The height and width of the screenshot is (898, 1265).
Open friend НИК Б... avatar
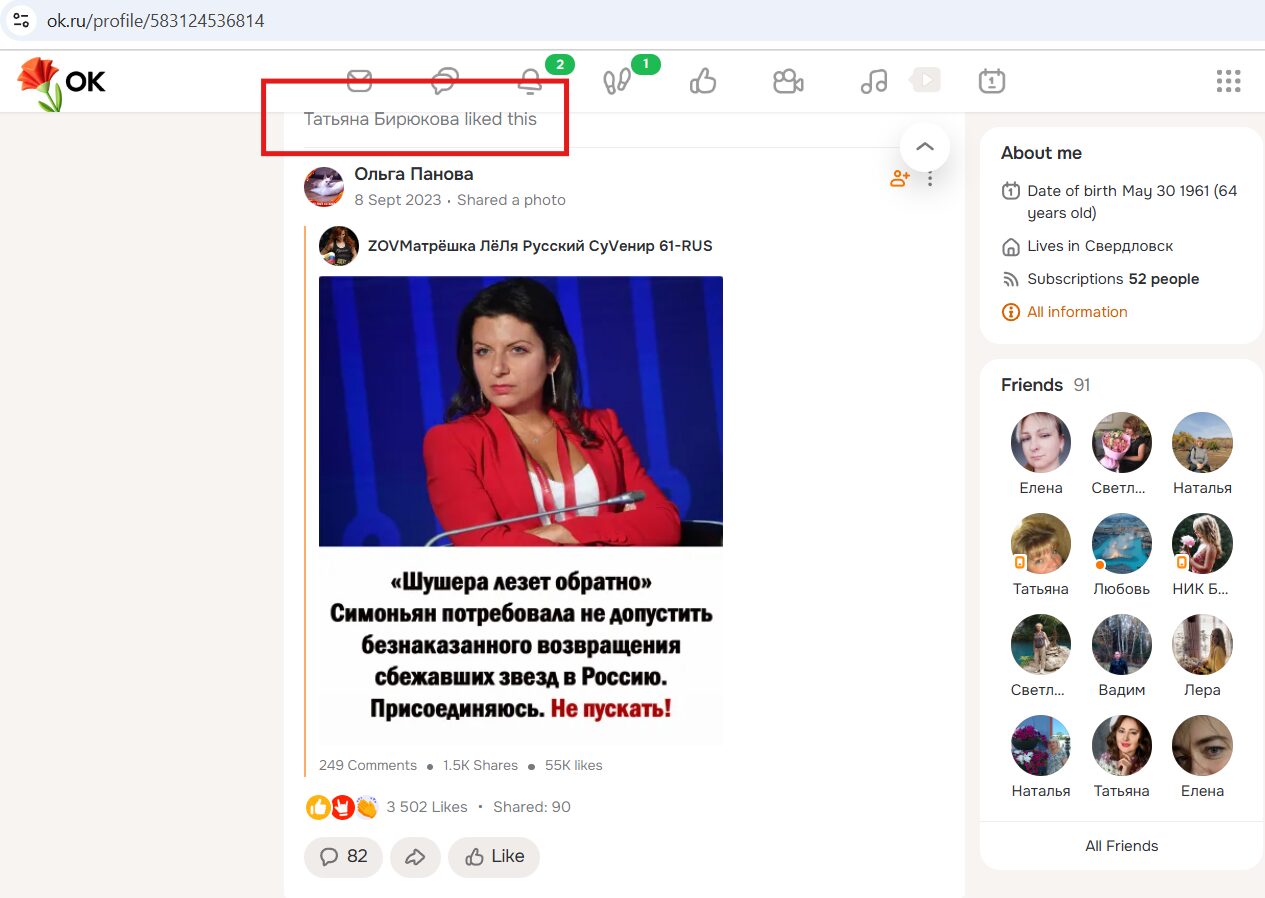[1202, 543]
